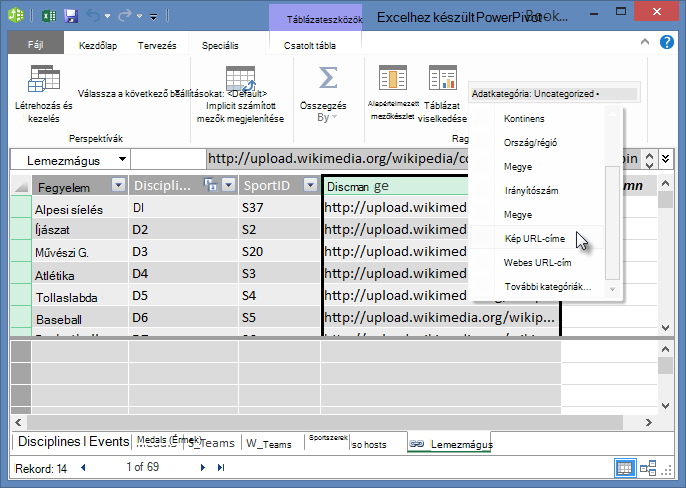This screenshot has height=488, width=686.
Task: Click the category list scrollbar thumb
Action: [612, 222]
